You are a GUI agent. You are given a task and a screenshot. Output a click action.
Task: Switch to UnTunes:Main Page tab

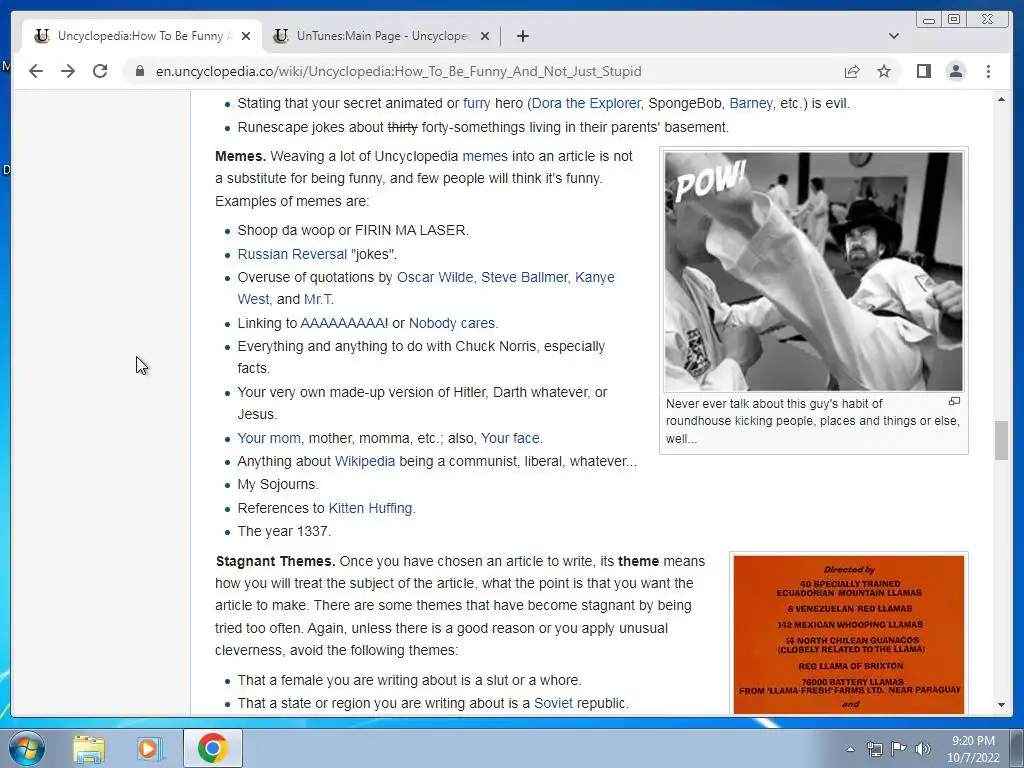(382, 36)
